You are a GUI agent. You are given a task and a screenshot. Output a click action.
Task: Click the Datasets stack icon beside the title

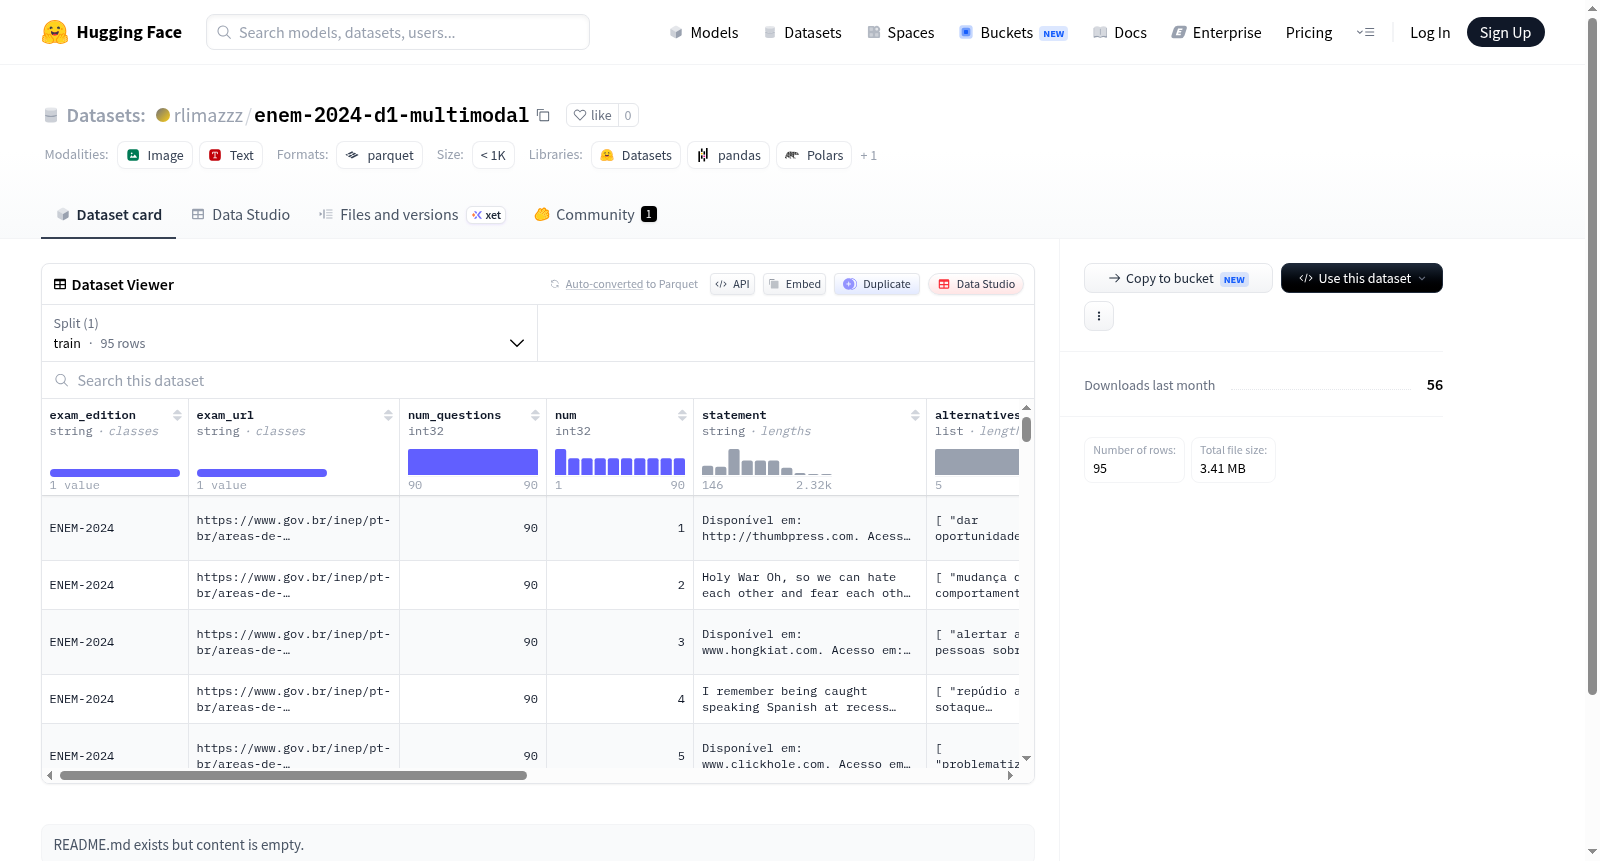(51, 116)
